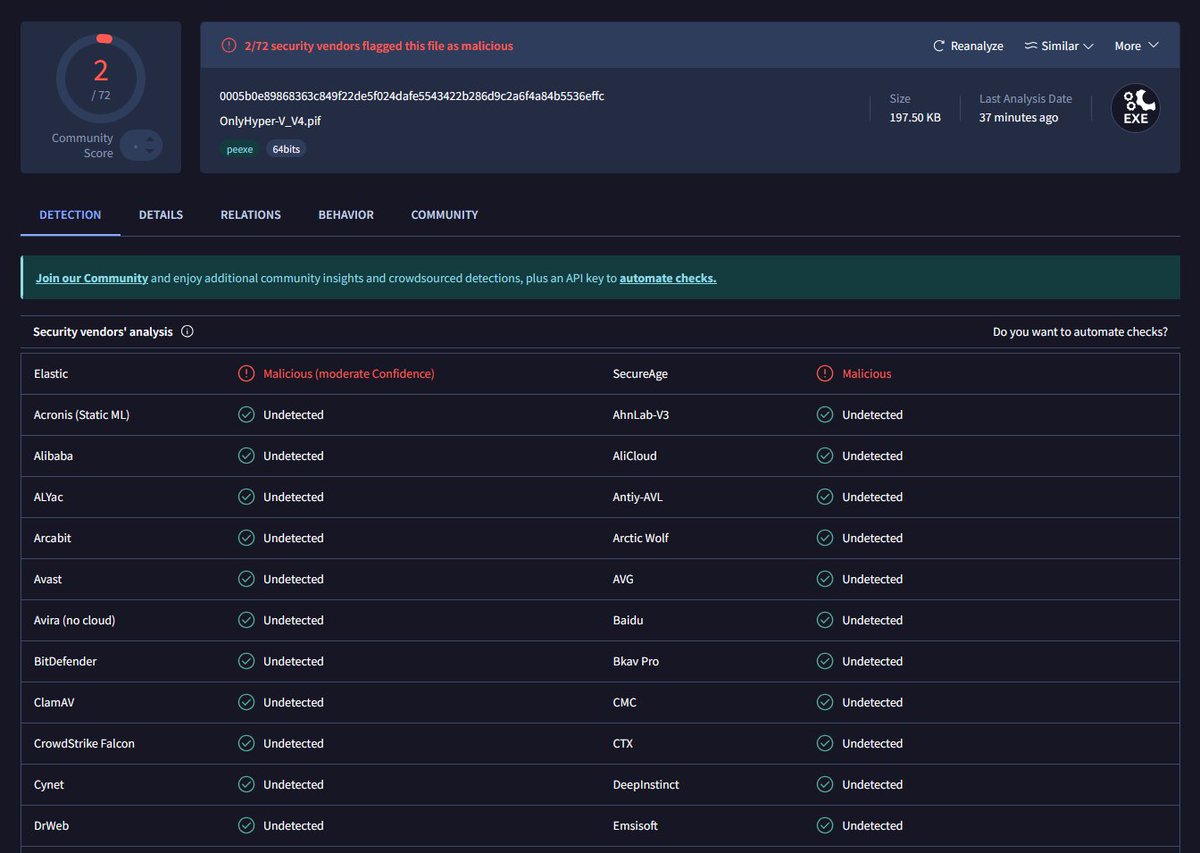Click the EXE file type icon

(1136, 108)
